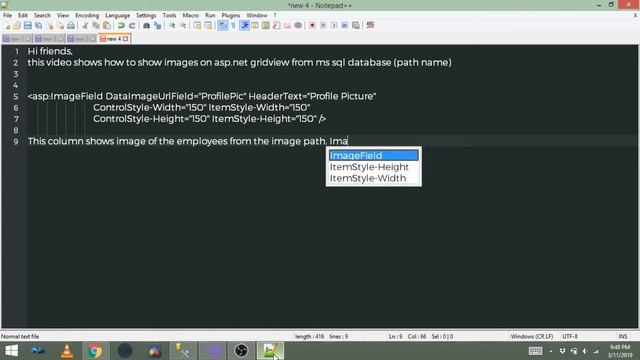Start macro recording with red record icon
Image resolution: width=640 pixels, height=360 pixels.
(x=312, y=26)
